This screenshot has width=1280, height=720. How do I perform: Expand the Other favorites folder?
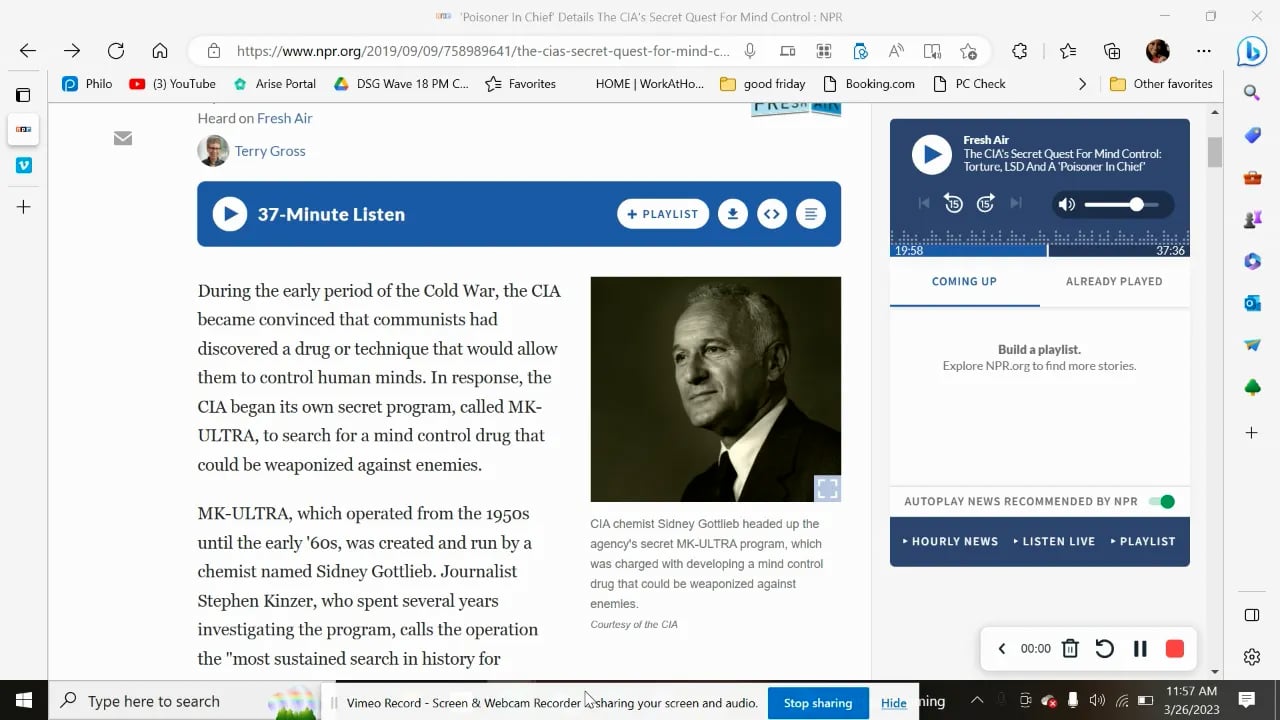tap(1161, 84)
